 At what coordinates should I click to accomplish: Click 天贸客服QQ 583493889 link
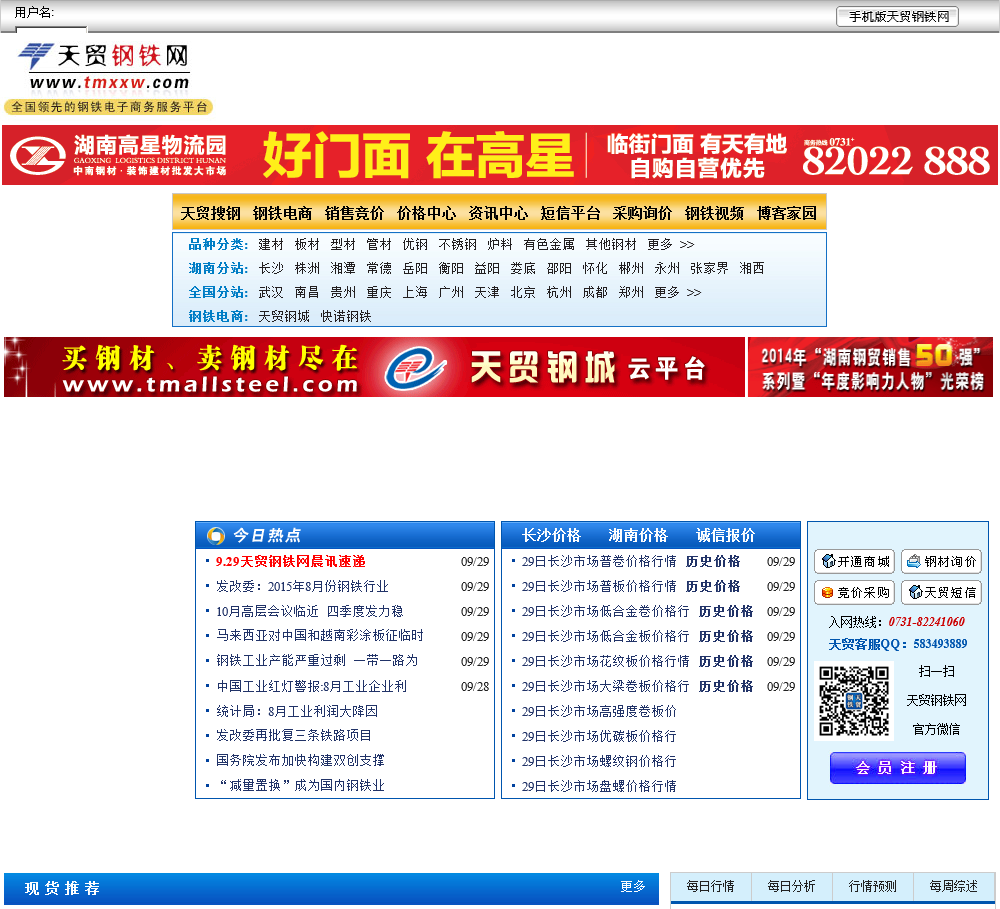[897, 644]
